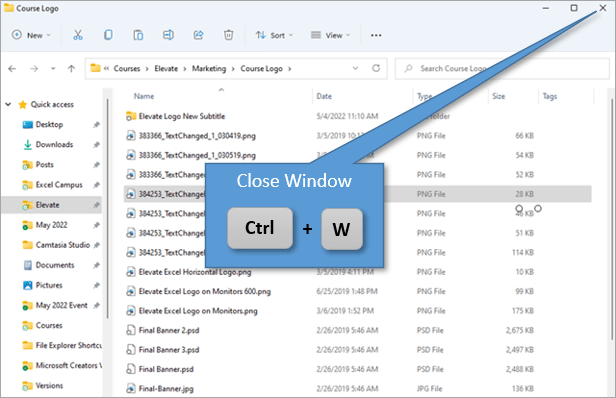Click the navigation pane vertical scrollbar
The image size is (616, 398).
pyautogui.click(x=108, y=208)
